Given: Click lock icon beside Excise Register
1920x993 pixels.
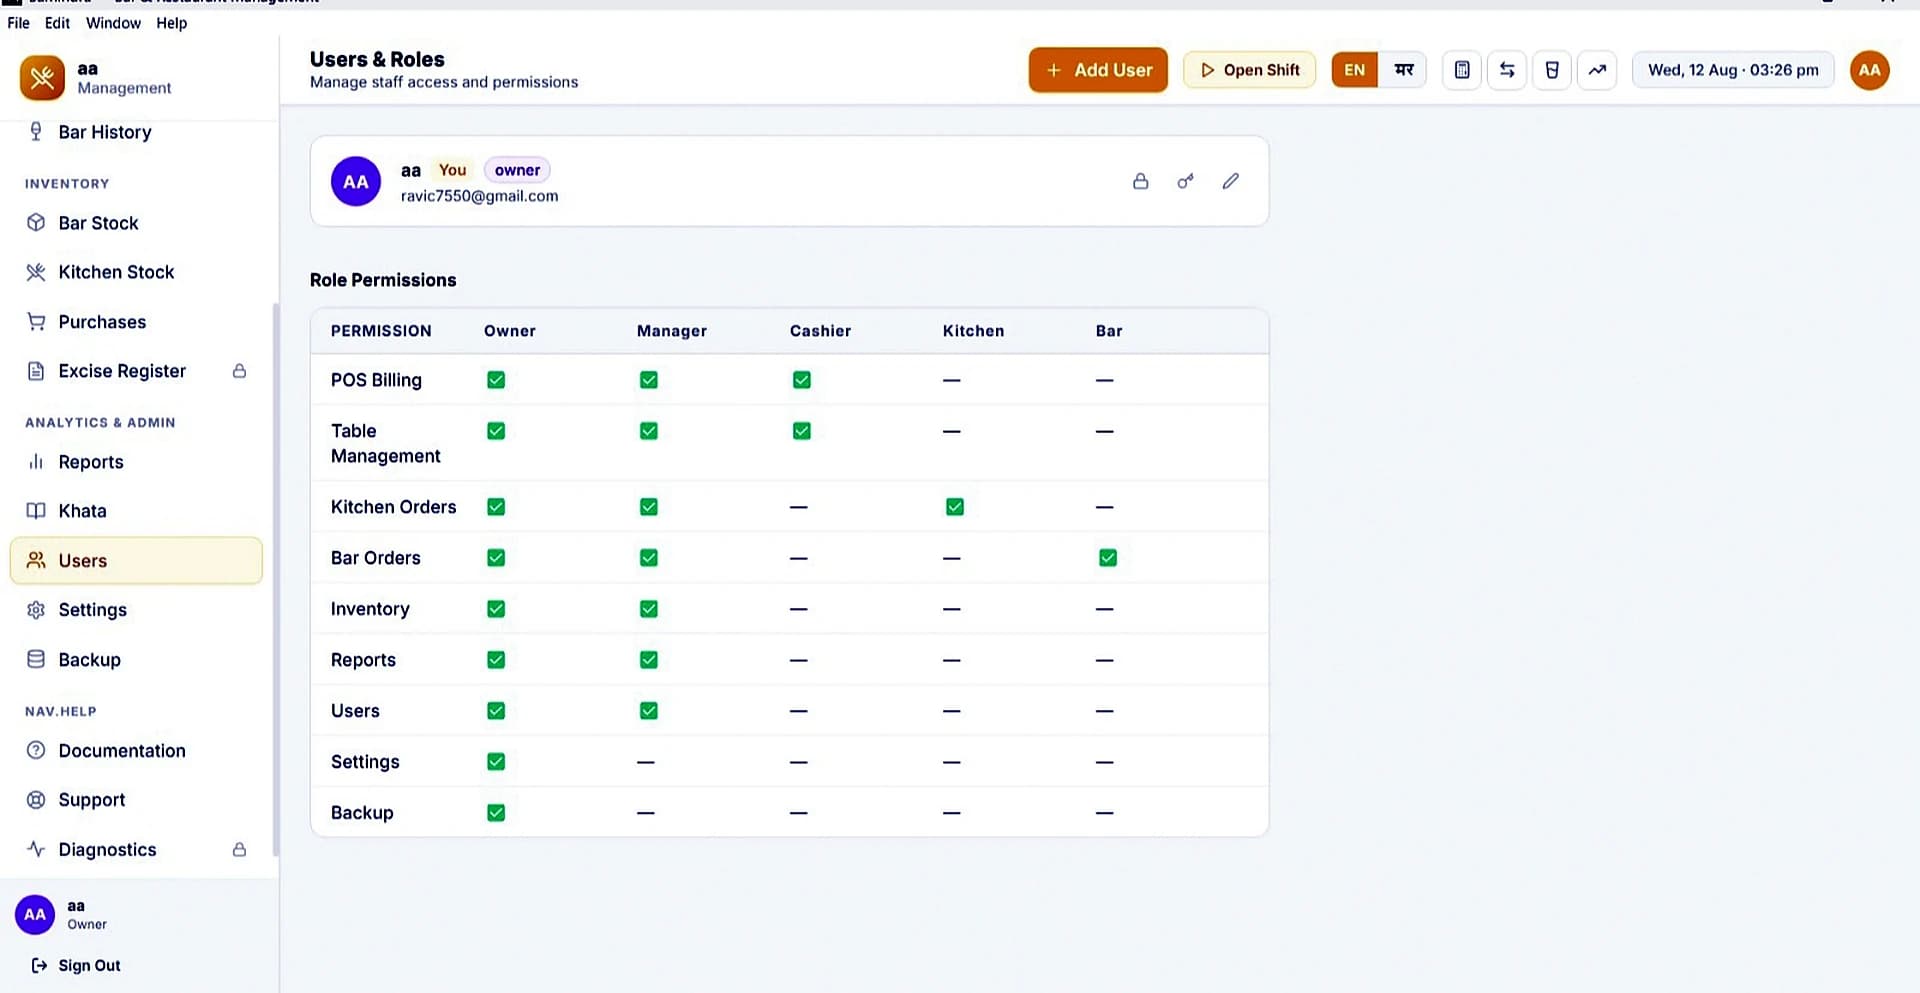Looking at the screenshot, I should [240, 371].
